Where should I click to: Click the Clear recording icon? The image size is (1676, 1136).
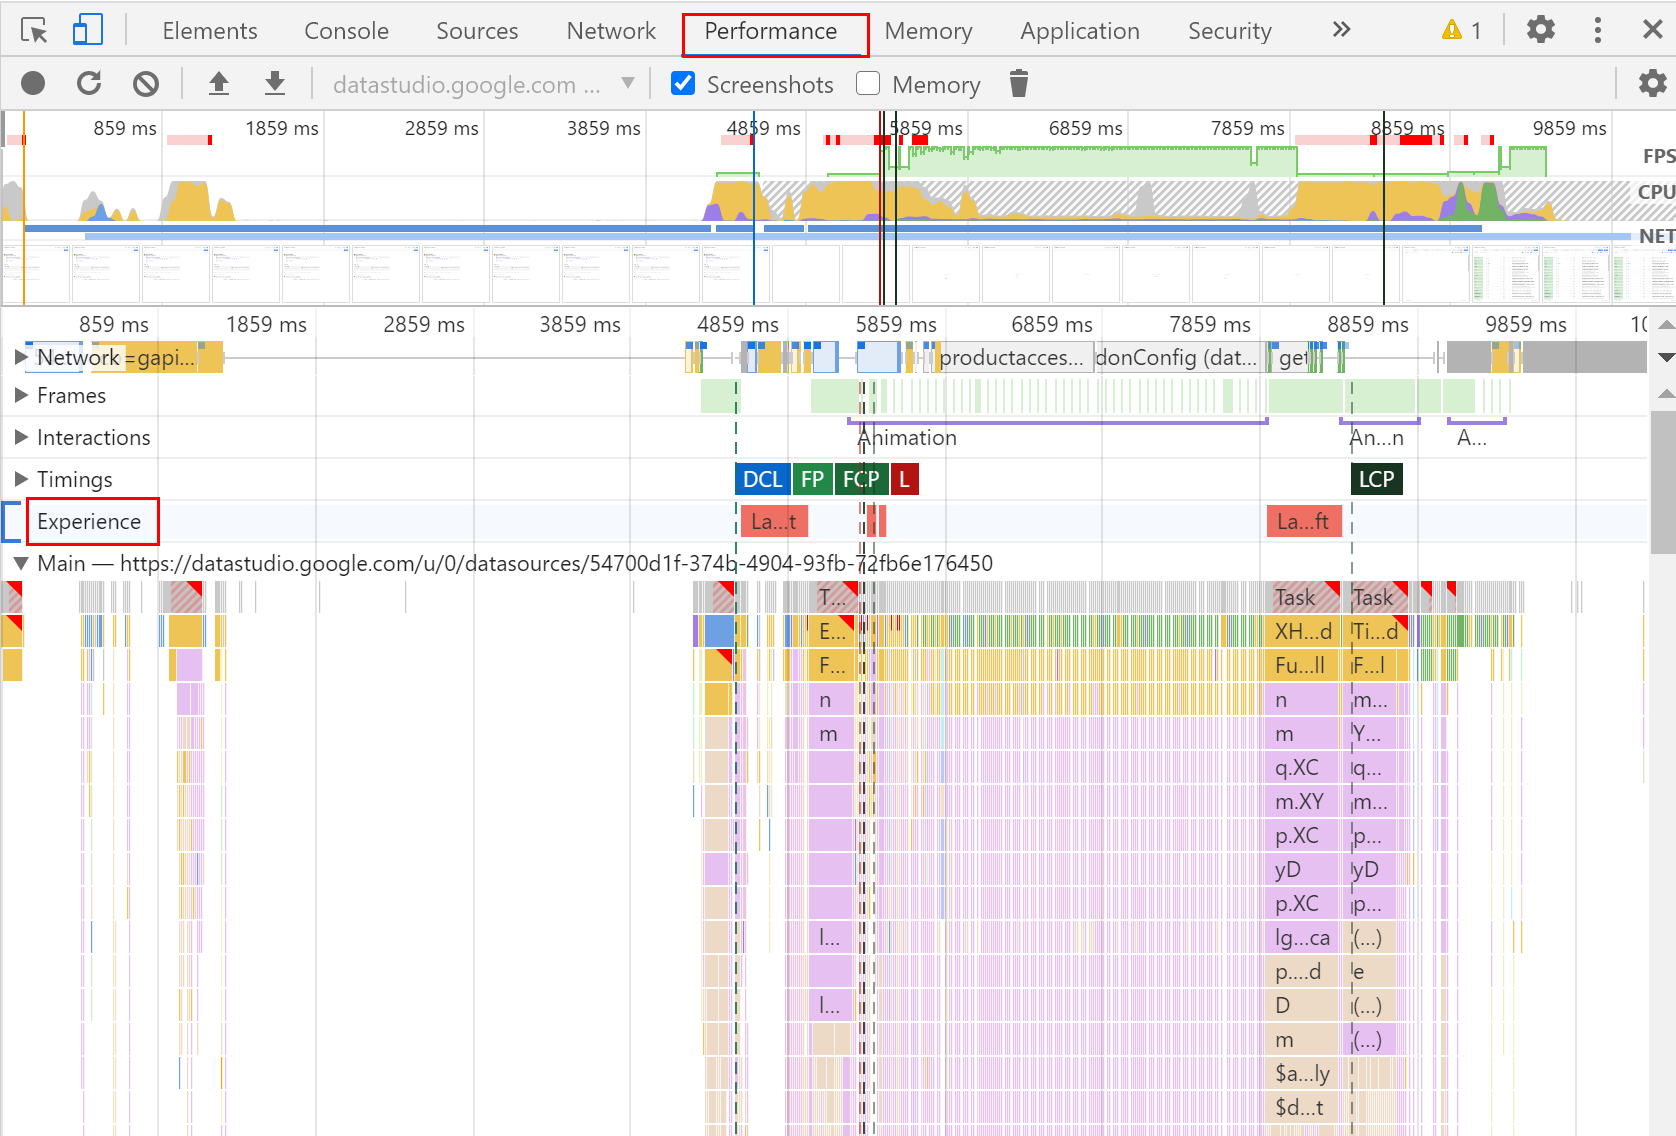pyautogui.click(x=146, y=84)
